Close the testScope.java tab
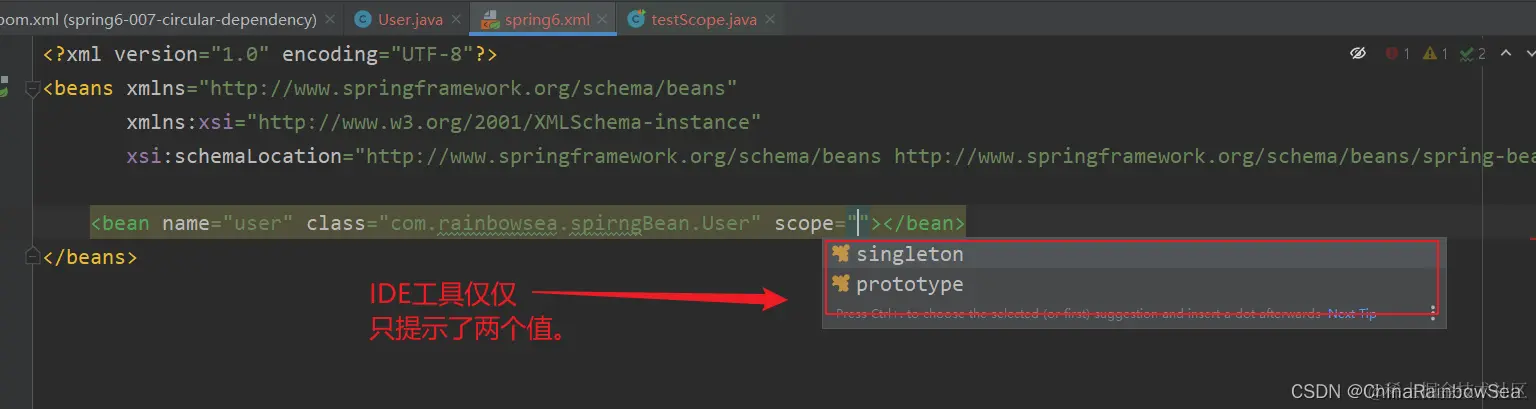This screenshot has width=1536, height=409. [x=770, y=19]
